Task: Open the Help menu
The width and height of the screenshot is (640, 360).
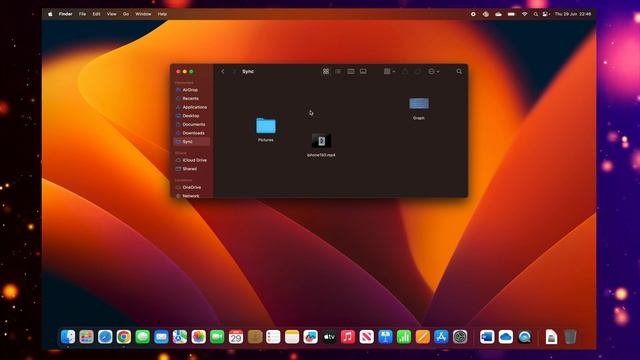Action: (x=162, y=14)
